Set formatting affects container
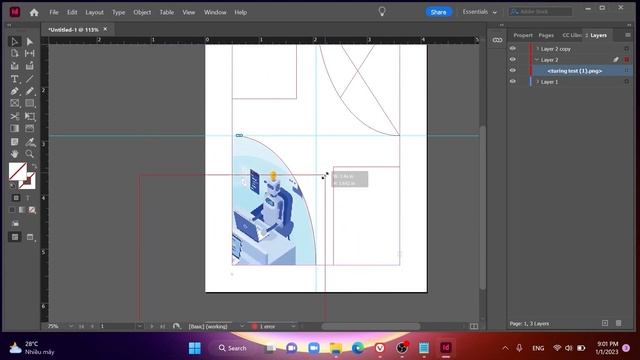Viewport: 640px width, 360px height. pyautogui.click(x=16, y=198)
